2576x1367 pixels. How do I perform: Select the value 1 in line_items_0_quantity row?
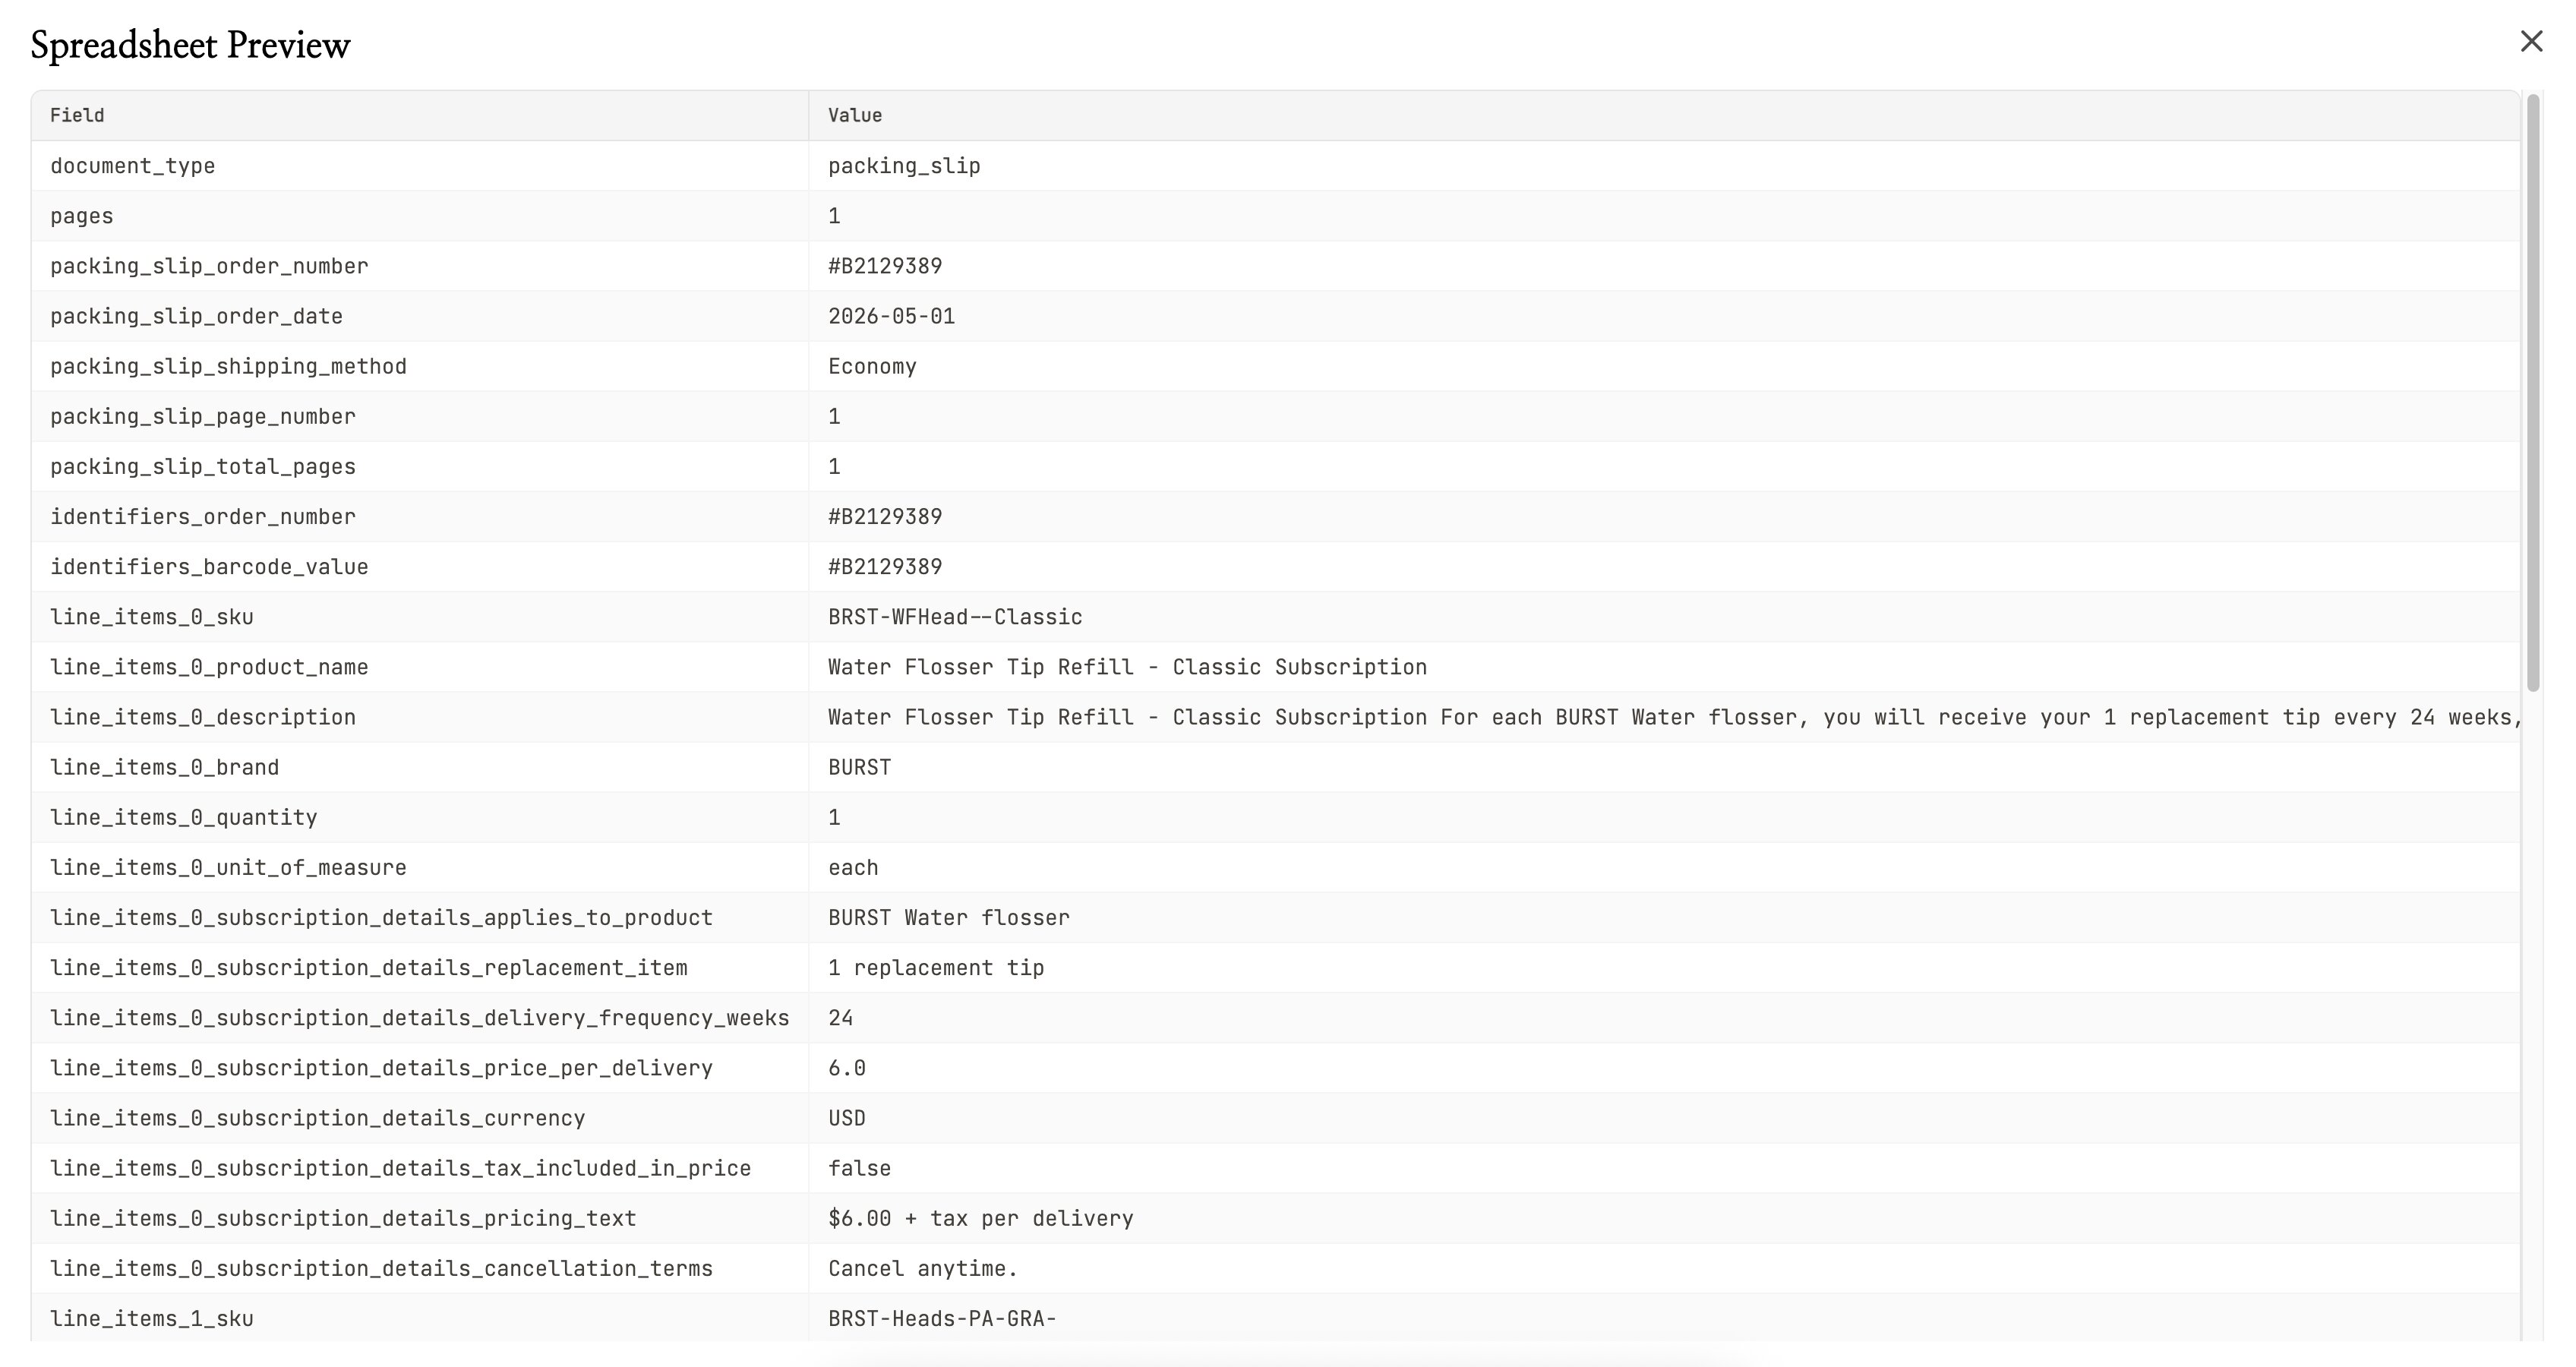[x=834, y=817]
